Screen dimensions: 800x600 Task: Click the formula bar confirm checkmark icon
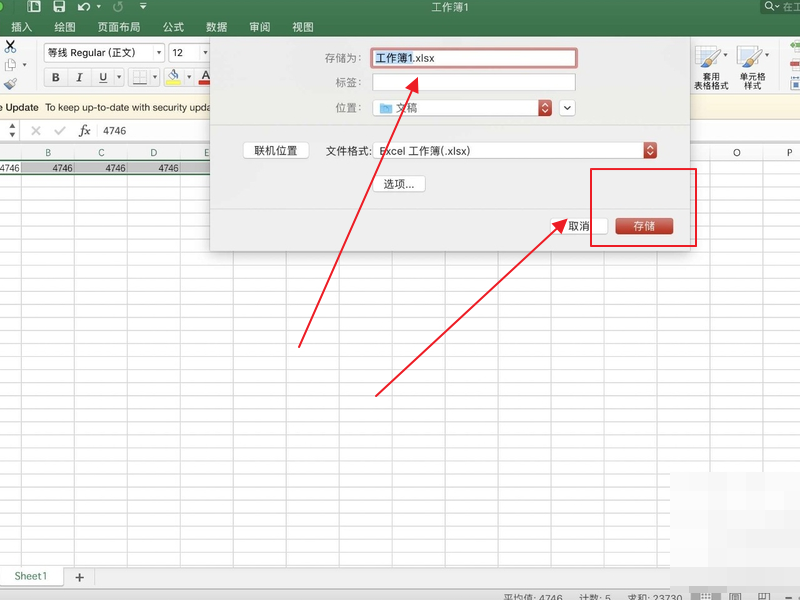(x=60, y=131)
